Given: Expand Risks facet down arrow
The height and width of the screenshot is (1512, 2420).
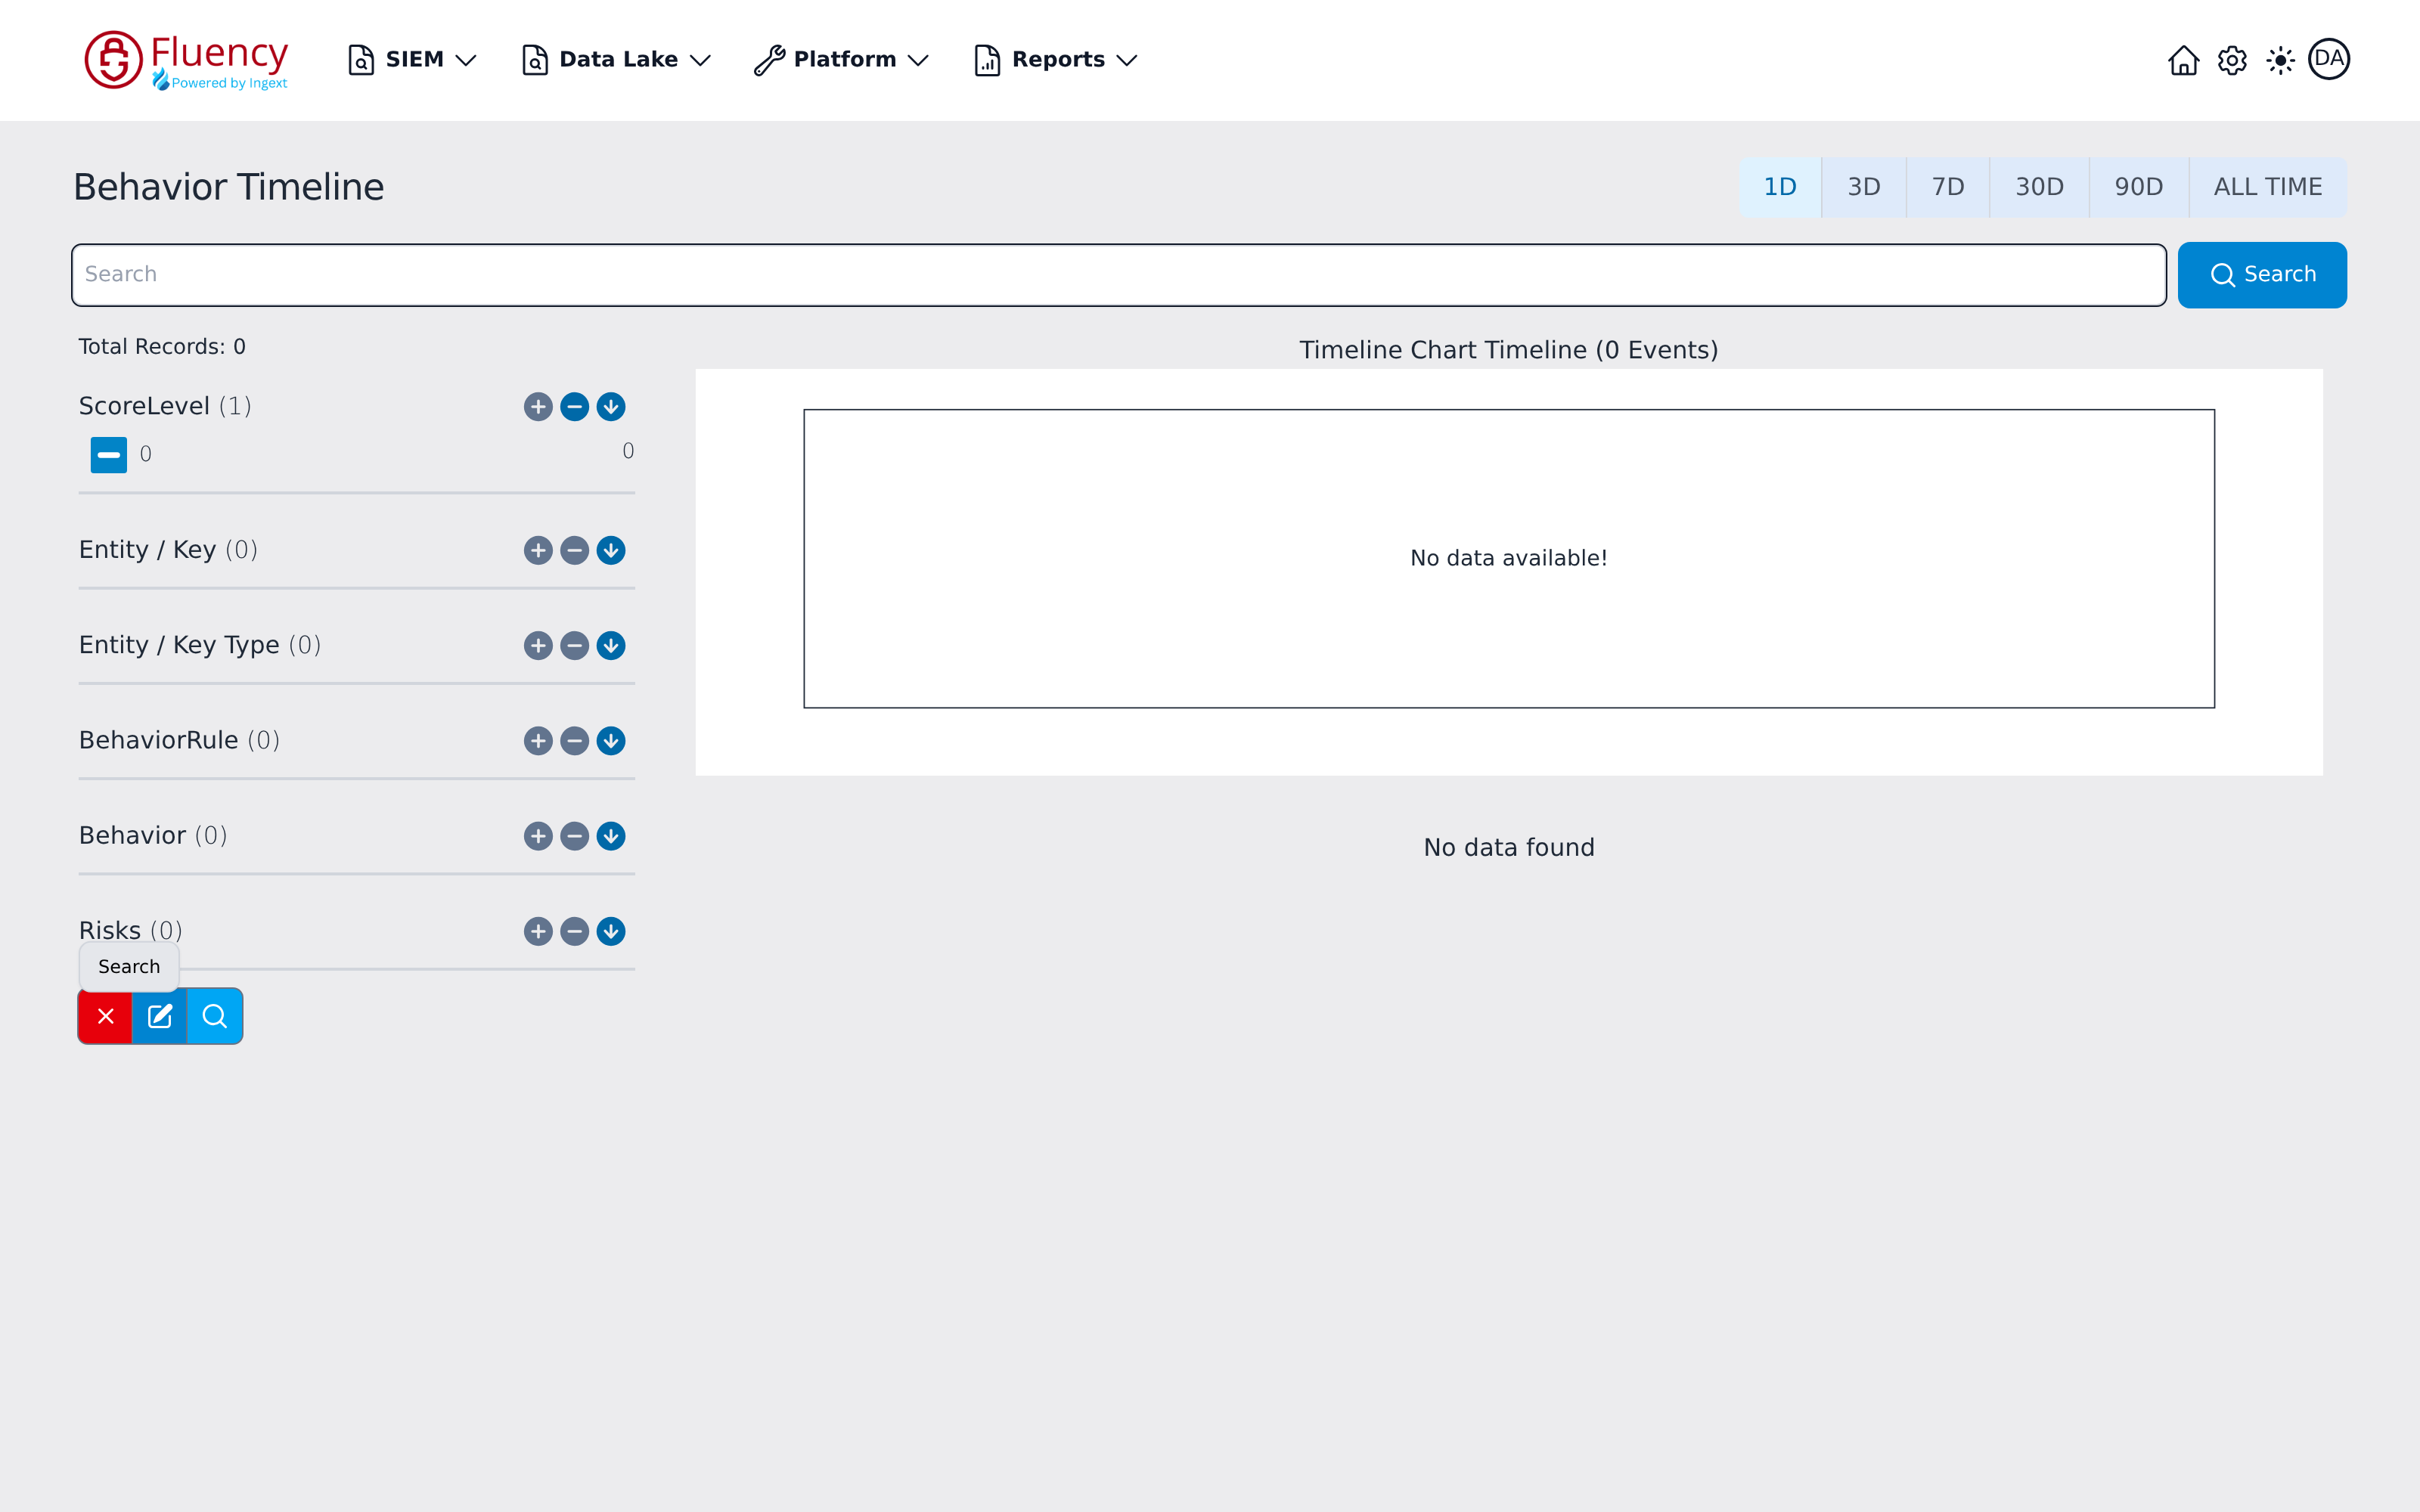Looking at the screenshot, I should click(611, 932).
